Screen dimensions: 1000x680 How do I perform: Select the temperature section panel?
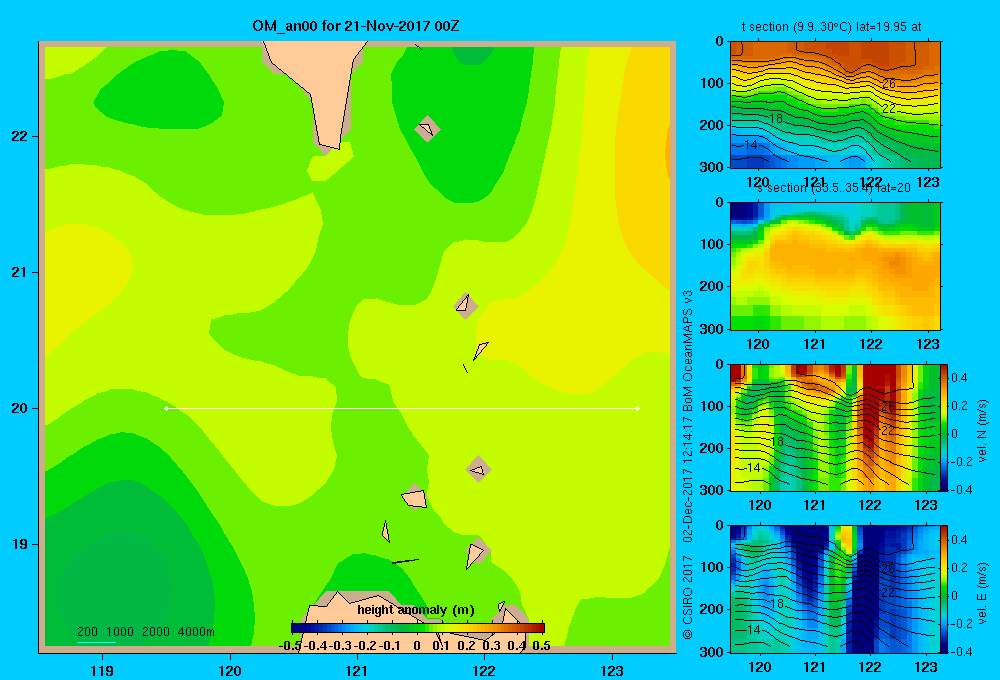pos(835,105)
